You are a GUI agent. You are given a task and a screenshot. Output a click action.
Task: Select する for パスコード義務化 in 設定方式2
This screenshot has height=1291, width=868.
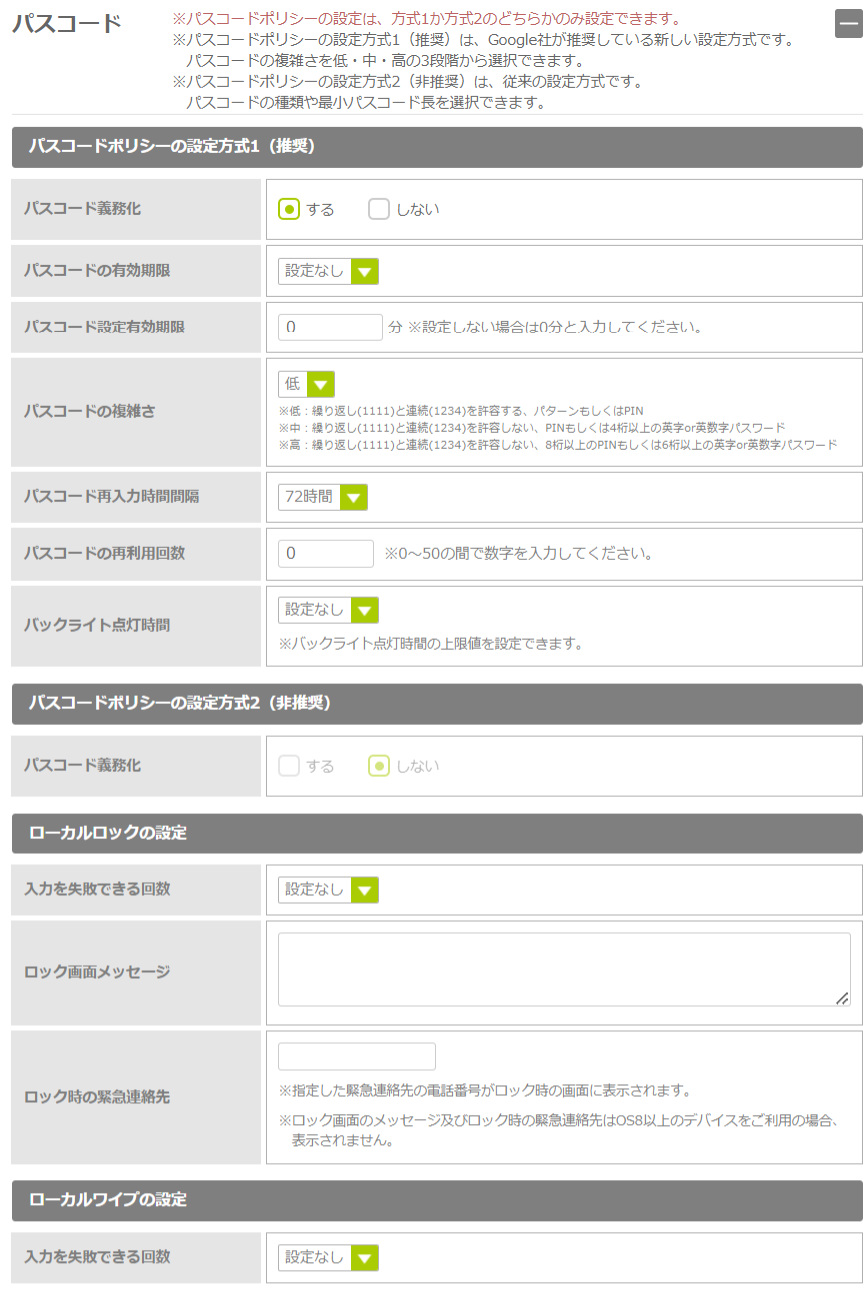288,766
